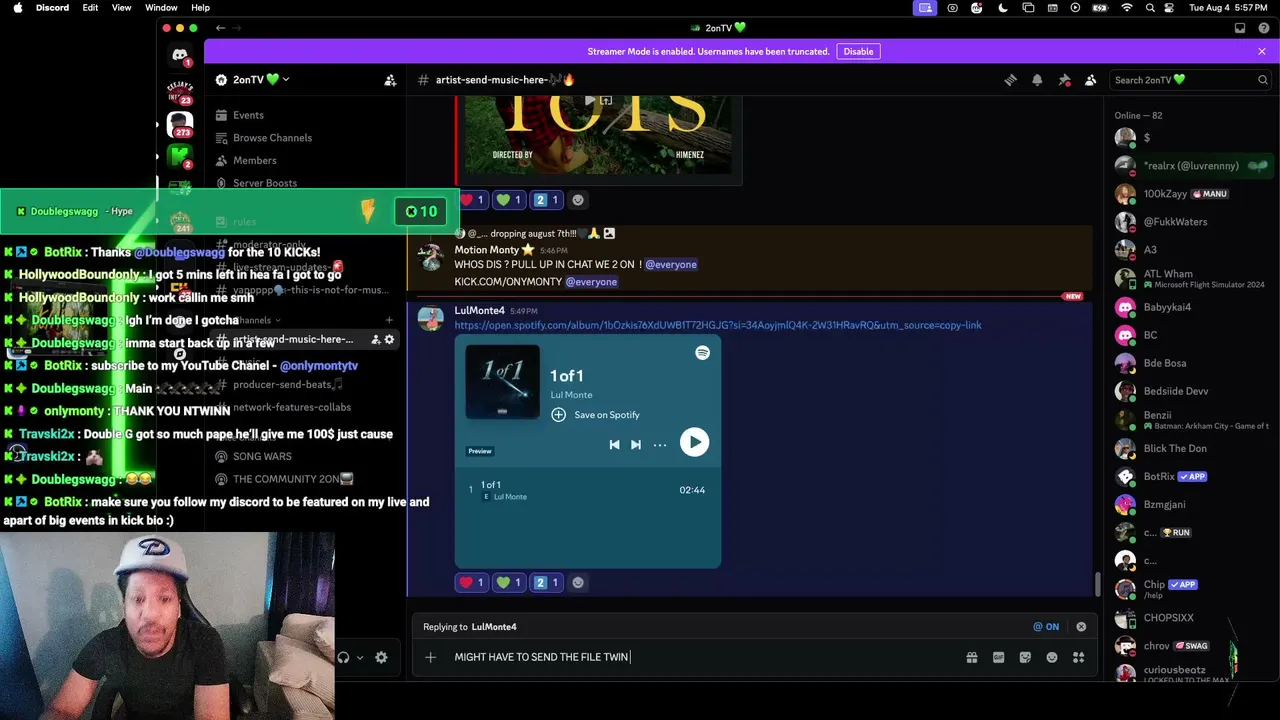Open Events in the sidebar

point(248,115)
